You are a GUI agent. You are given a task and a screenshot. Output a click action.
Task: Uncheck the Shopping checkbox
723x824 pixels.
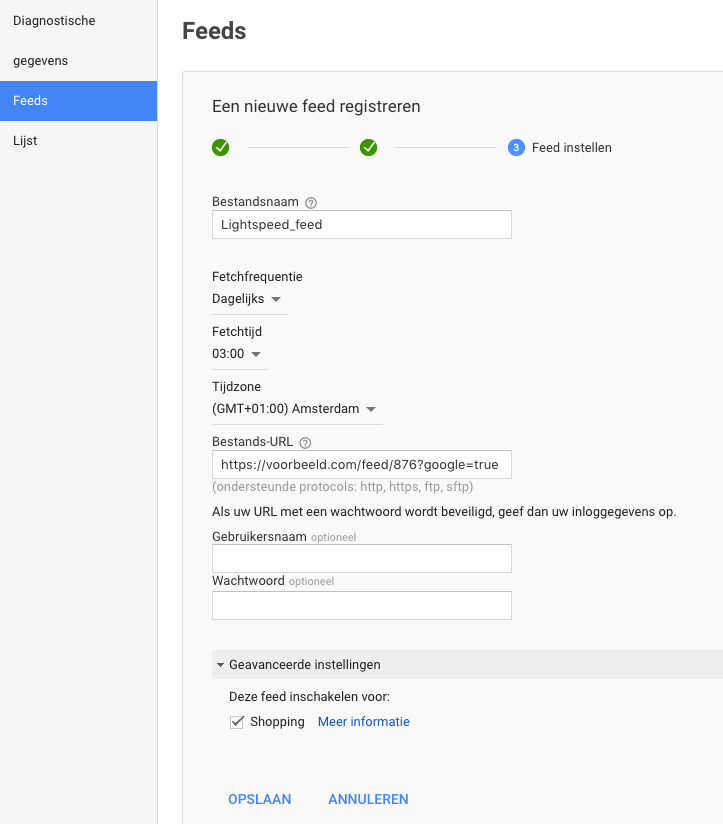coord(237,722)
